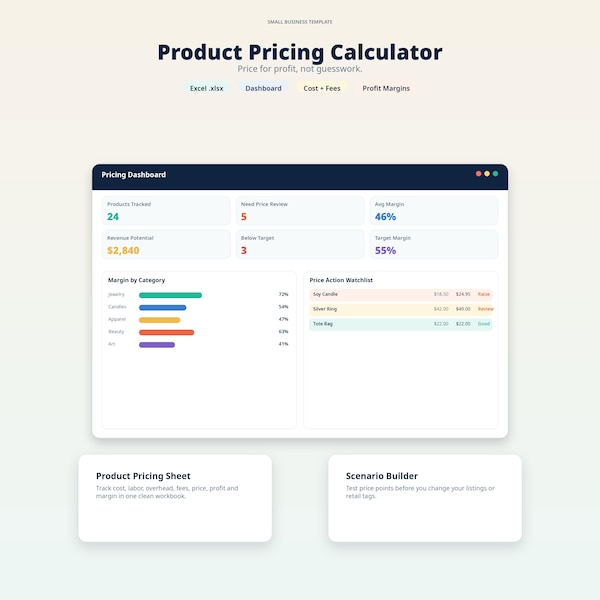Open the Scenario Builder card
600x600 pixels.
425,498
